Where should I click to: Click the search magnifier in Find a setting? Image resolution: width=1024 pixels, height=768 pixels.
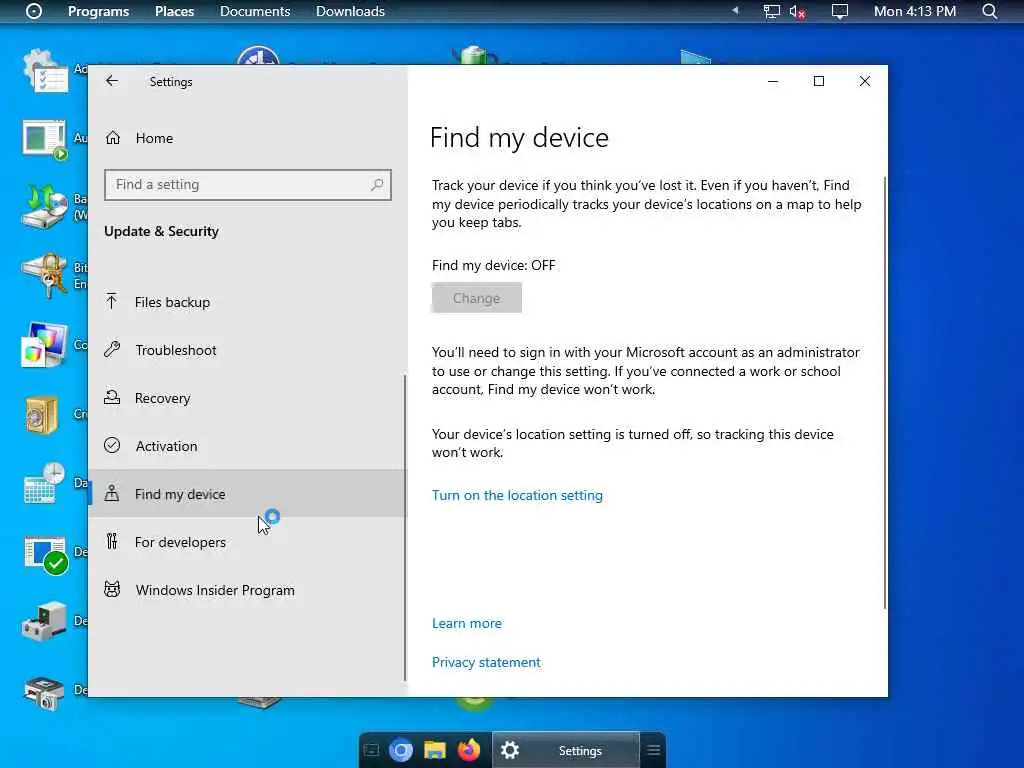[x=377, y=185]
